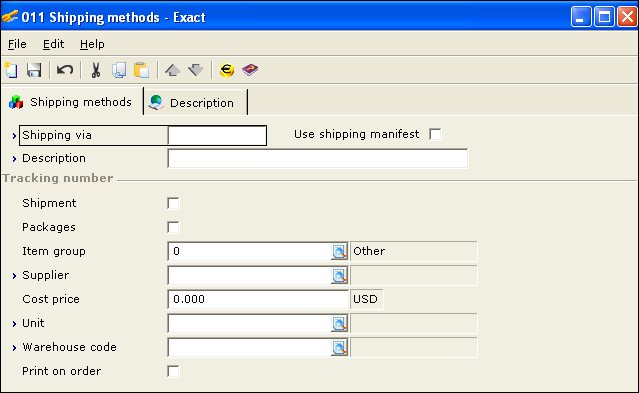Click the Paste clipboard icon

141,70
